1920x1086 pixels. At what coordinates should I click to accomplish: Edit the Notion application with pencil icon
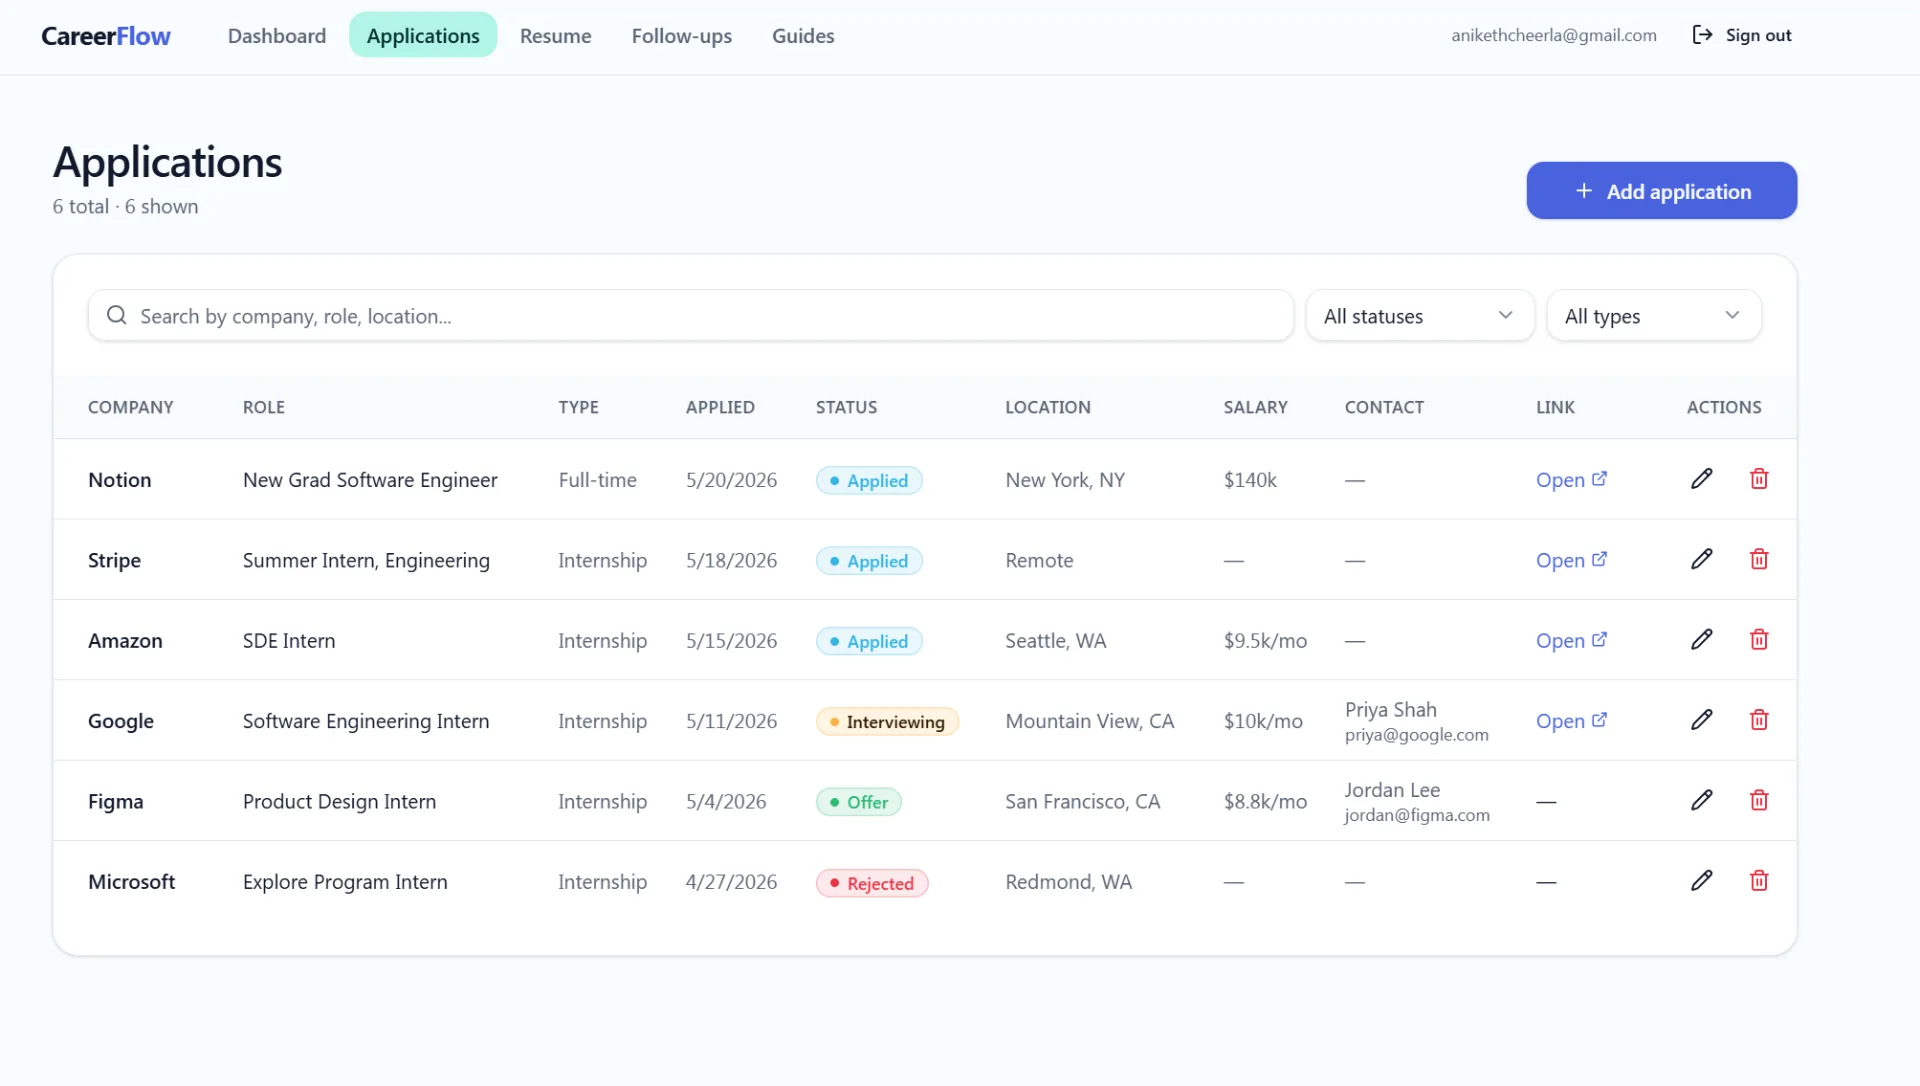click(x=1701, y=479)
